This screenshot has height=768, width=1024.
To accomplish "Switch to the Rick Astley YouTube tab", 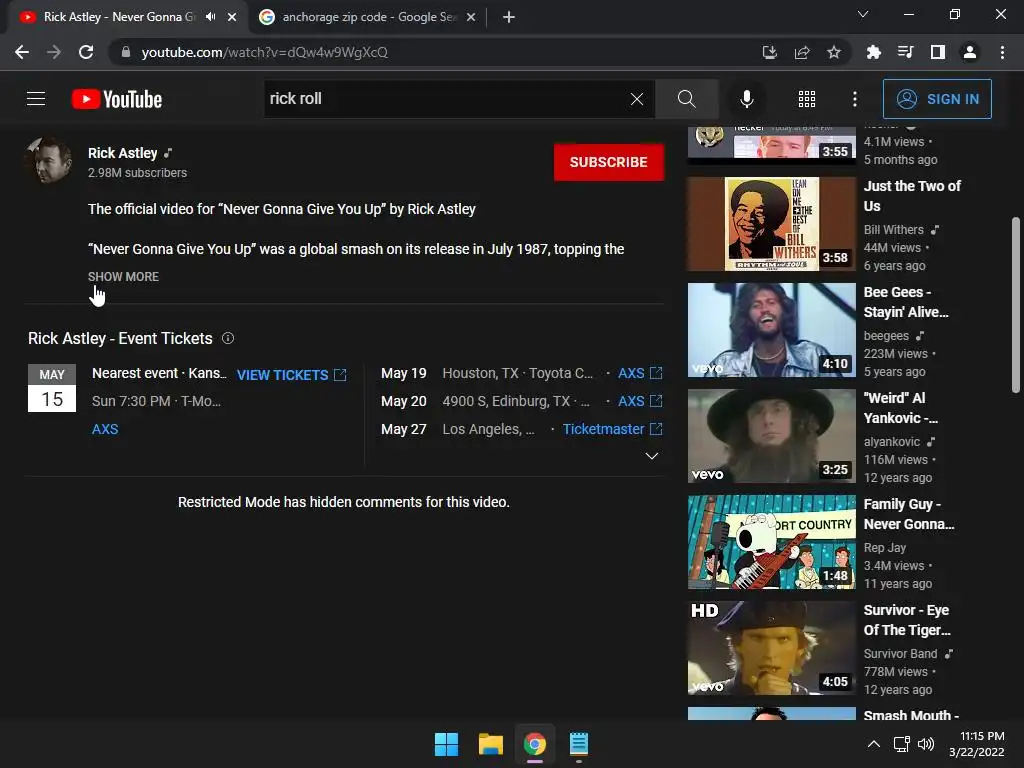I will tap(118, 17).
